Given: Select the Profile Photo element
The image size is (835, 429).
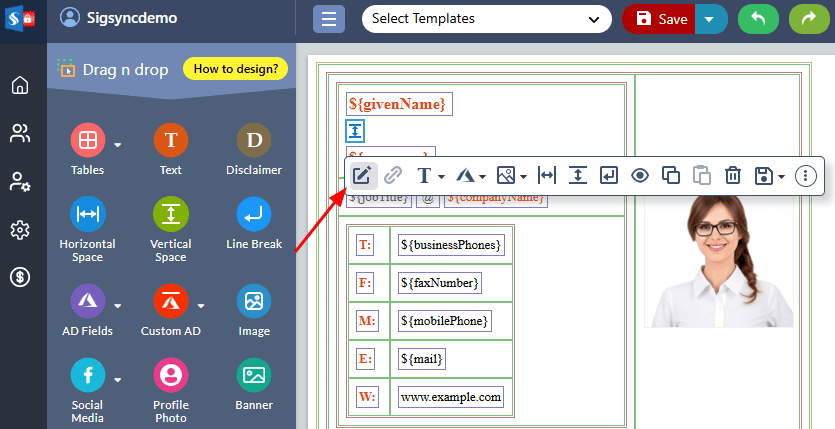Looking at the screenshot, I should pos(171,389).
